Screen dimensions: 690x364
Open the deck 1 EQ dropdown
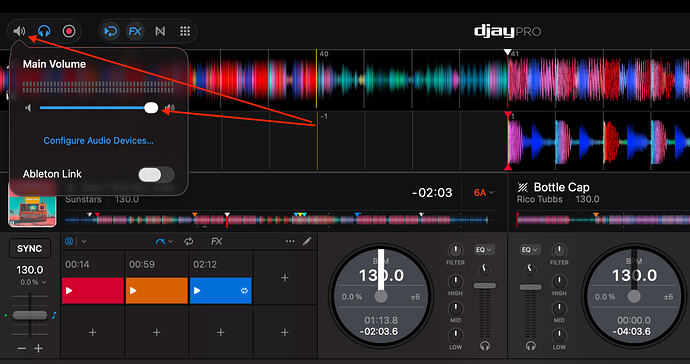[484, 250]
